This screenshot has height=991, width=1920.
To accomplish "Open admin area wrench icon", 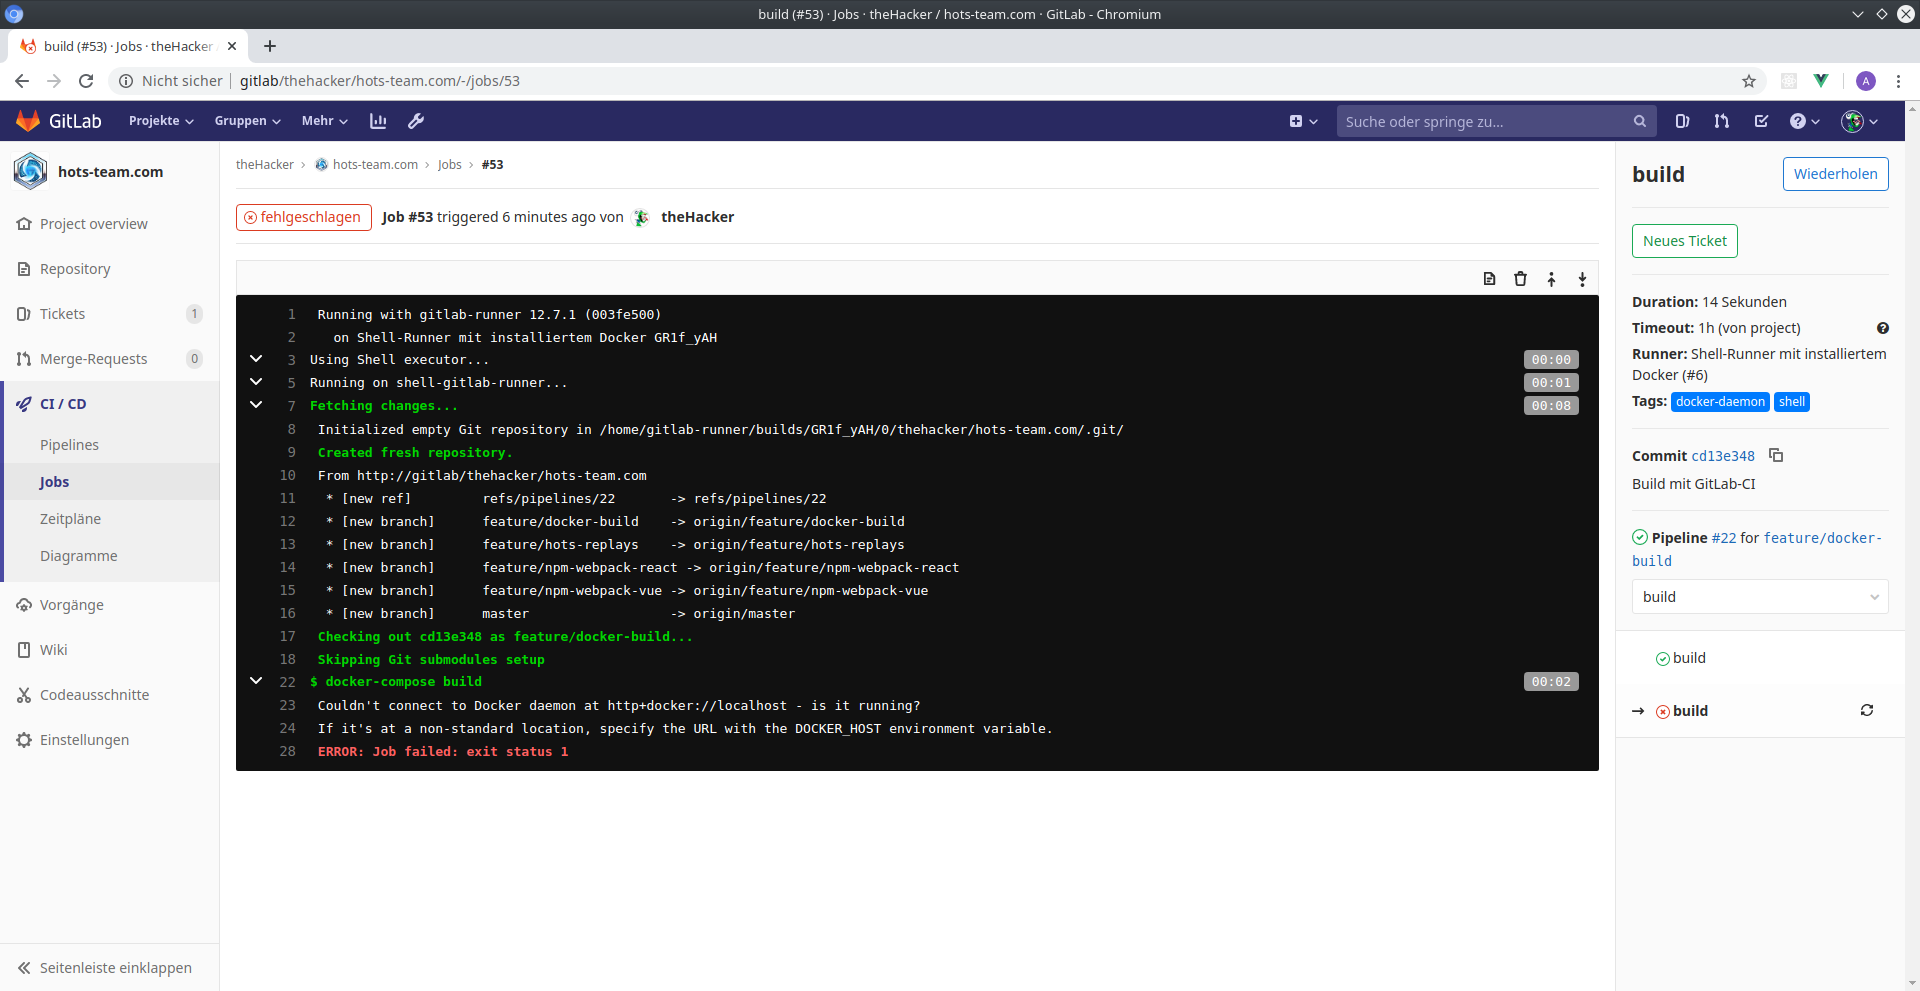I will pos(416,121).
